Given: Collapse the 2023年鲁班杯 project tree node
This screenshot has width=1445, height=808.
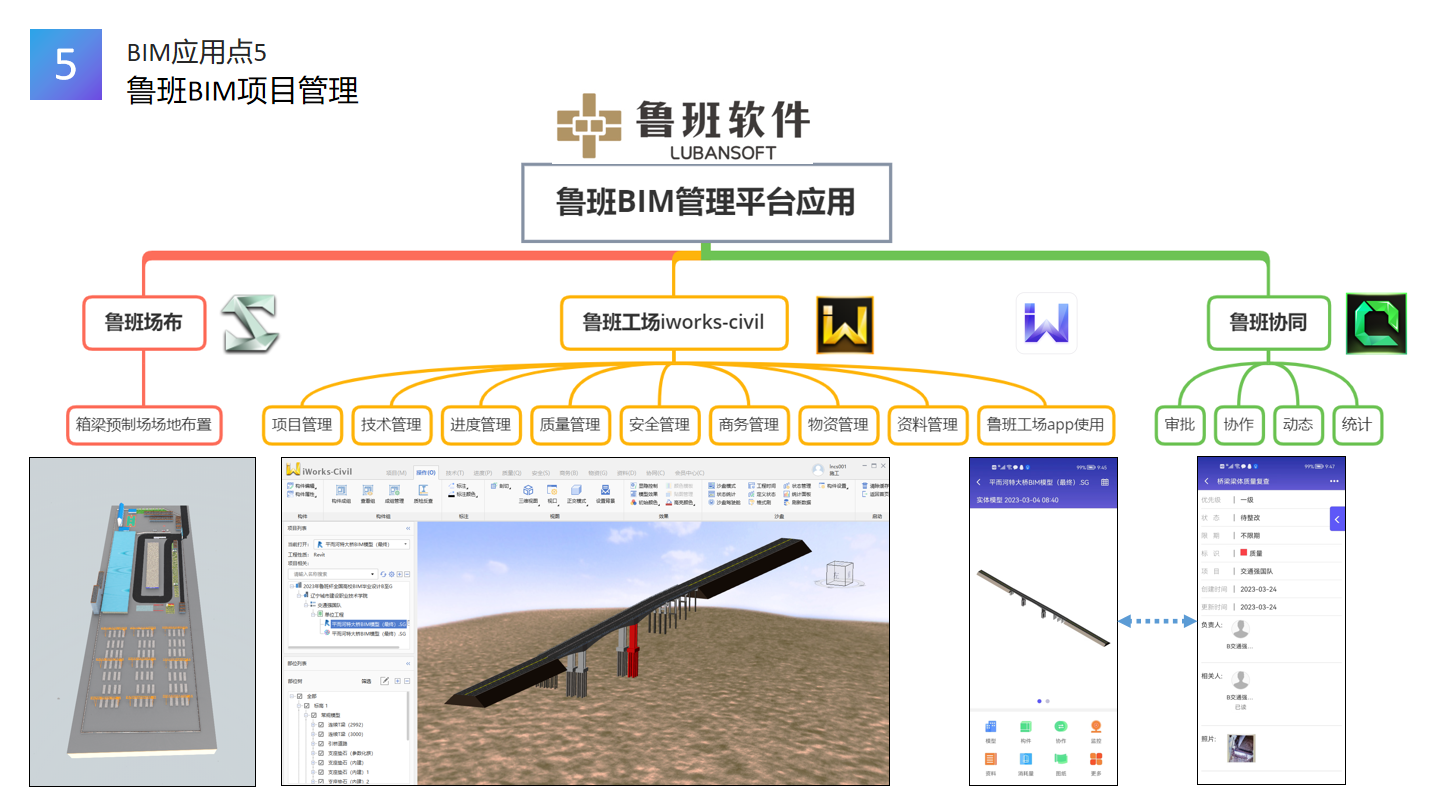Looking at the screenshot, I should point(292,586).
